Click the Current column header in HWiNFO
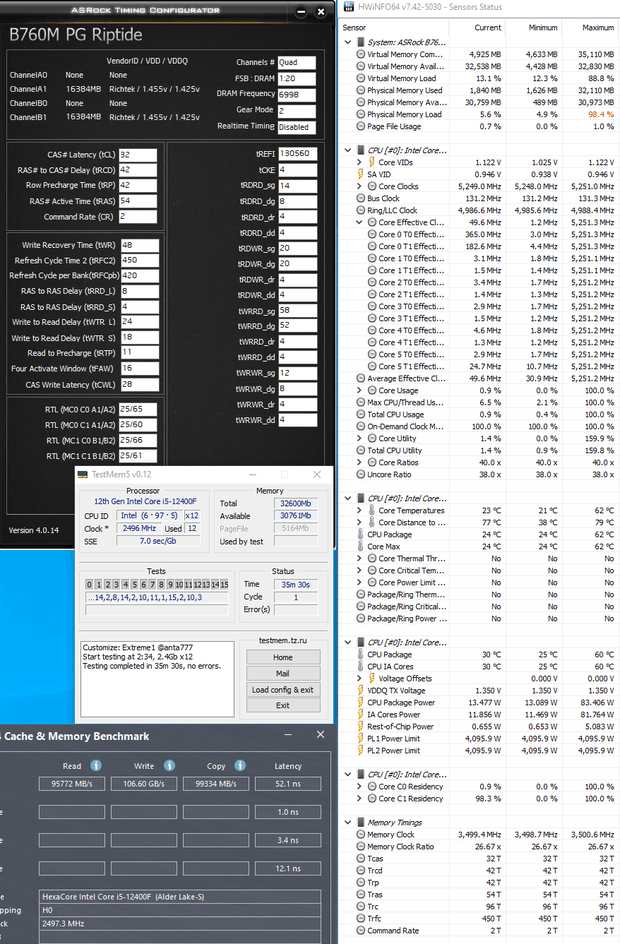The image size is (620, 944). [488, 28]
